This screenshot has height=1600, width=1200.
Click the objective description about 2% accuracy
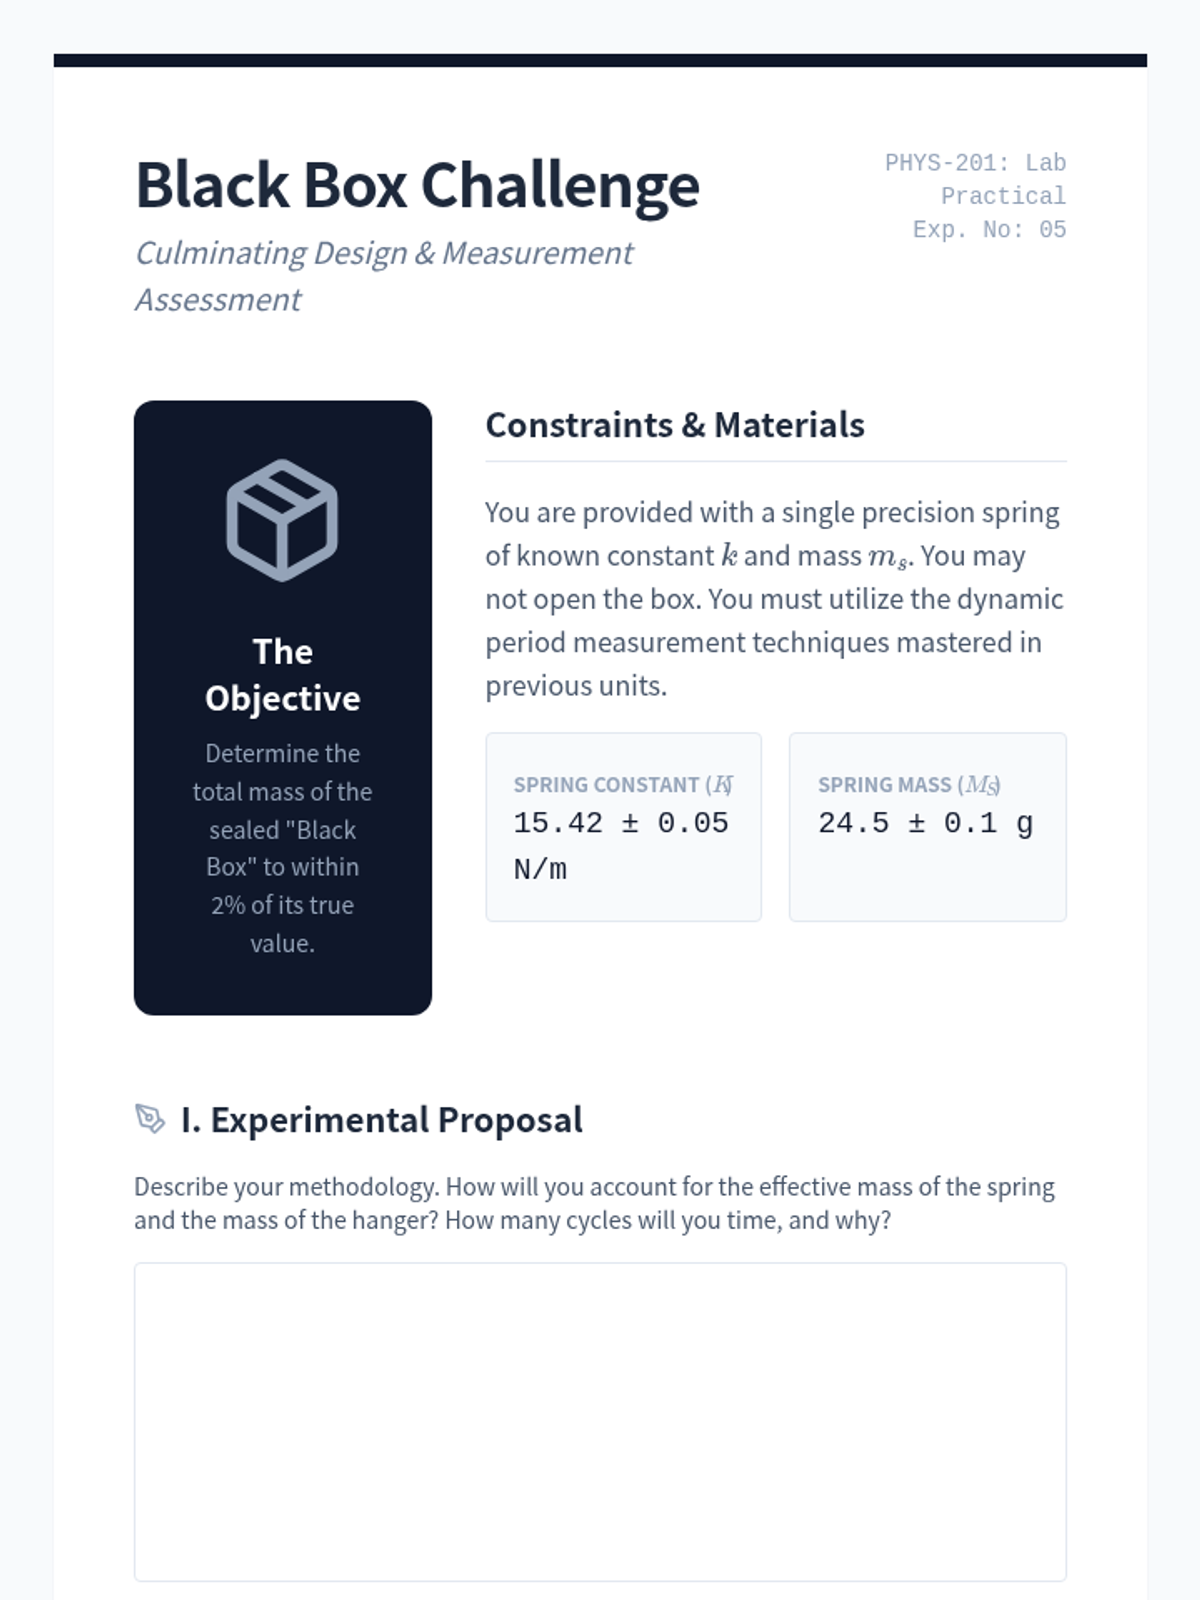tap(283, 848)
